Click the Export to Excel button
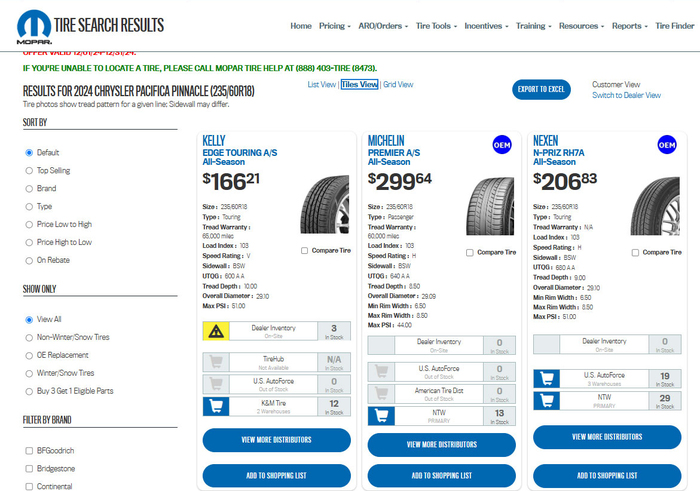 coord(543,89)
